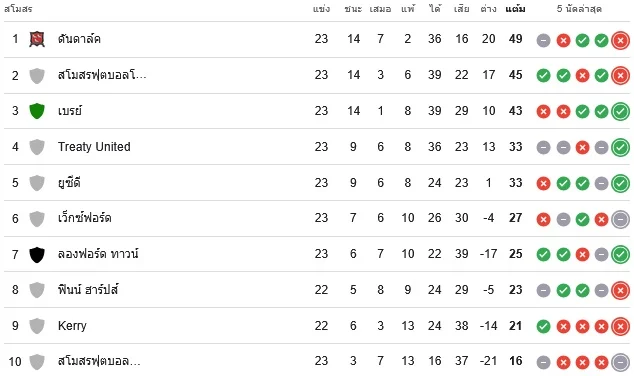The width and height of the screenshot is (634, 376).
Task: Click the latest-match green win icon for Treaty United
Action: [x=620, y=148]
